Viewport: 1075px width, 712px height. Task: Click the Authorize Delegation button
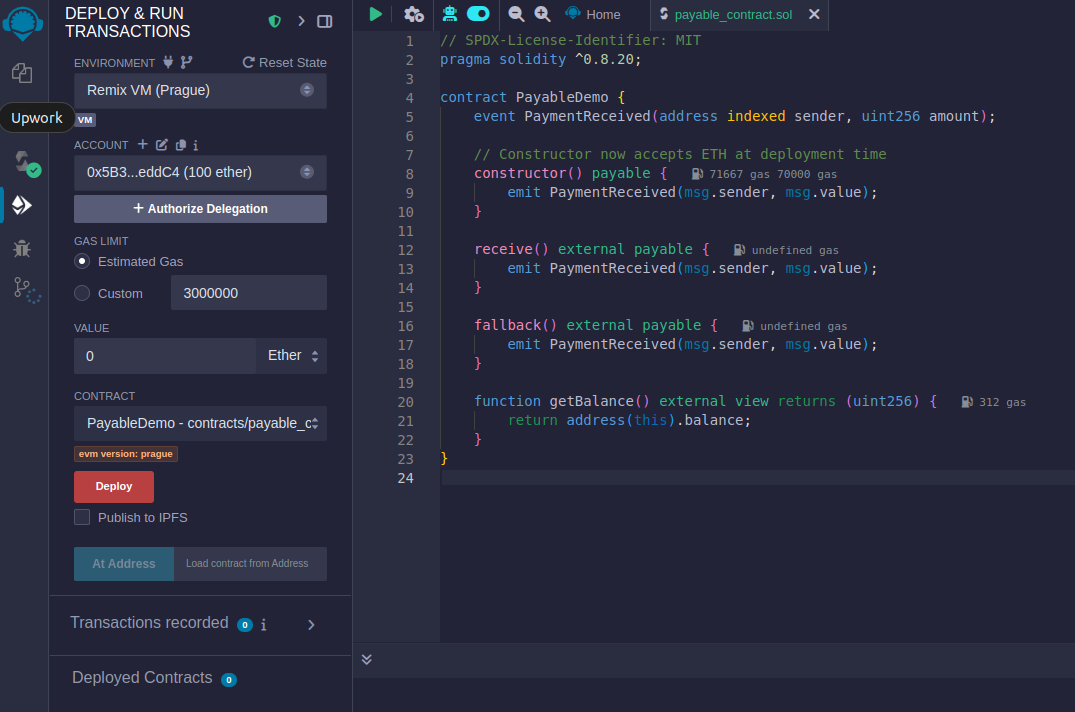(x=200, y=209)
